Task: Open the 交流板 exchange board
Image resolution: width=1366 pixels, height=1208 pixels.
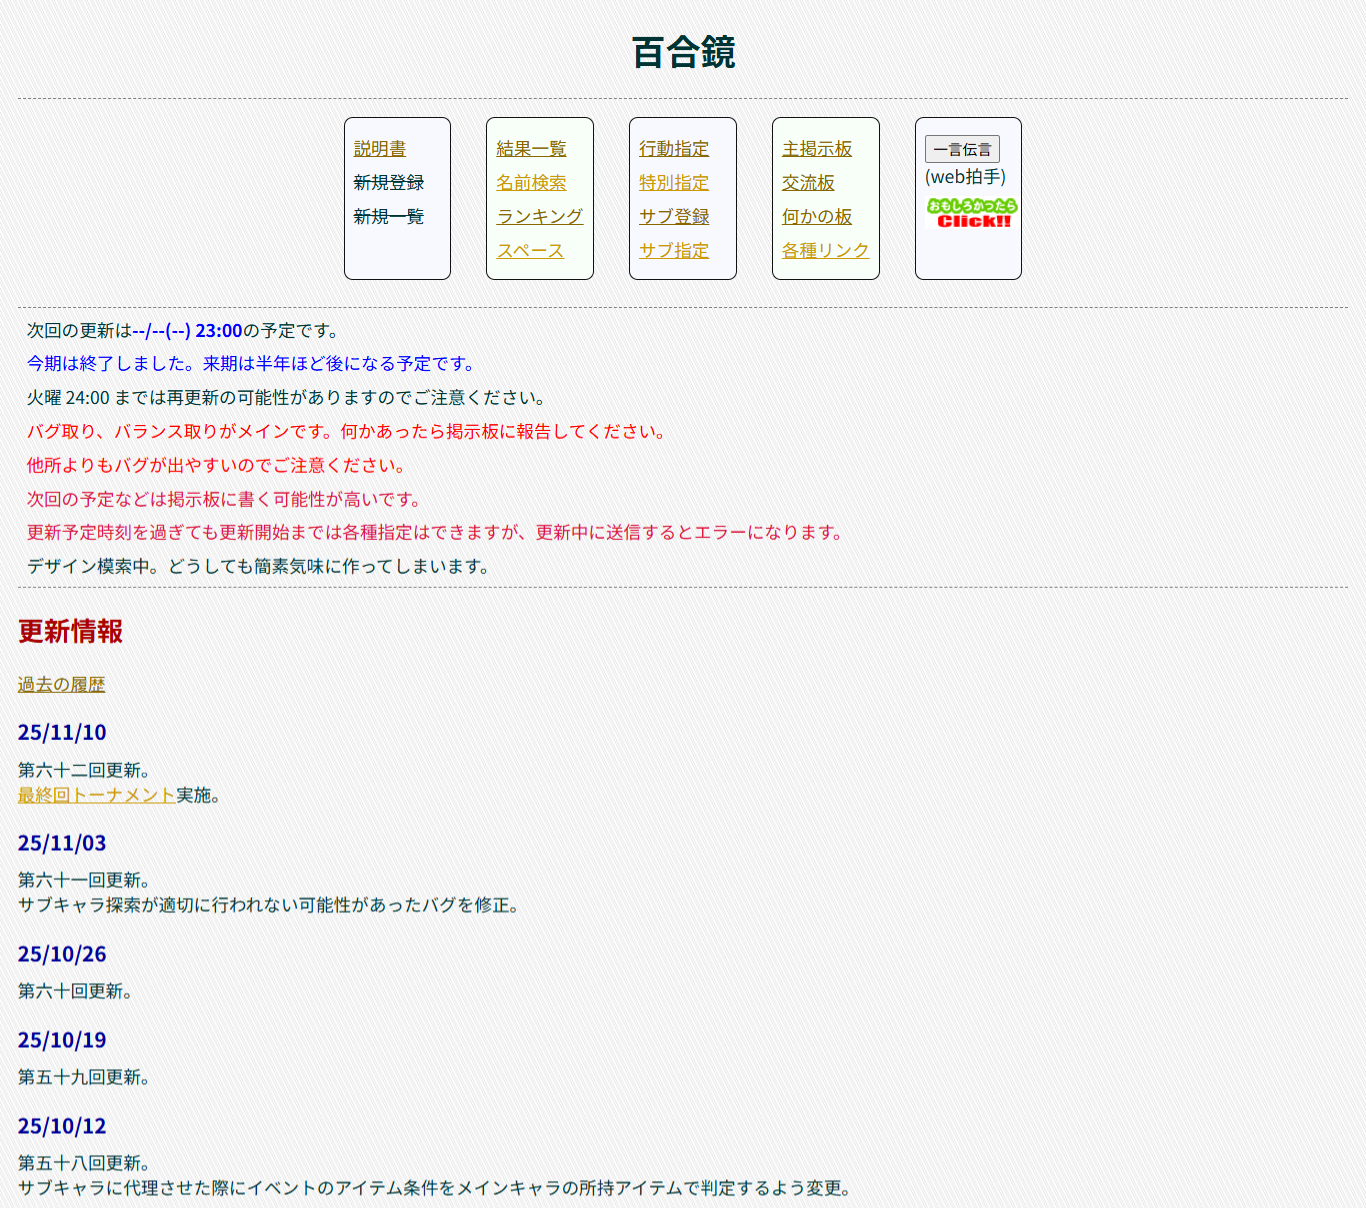Action: pyautogui.click(x=808, y=183)
